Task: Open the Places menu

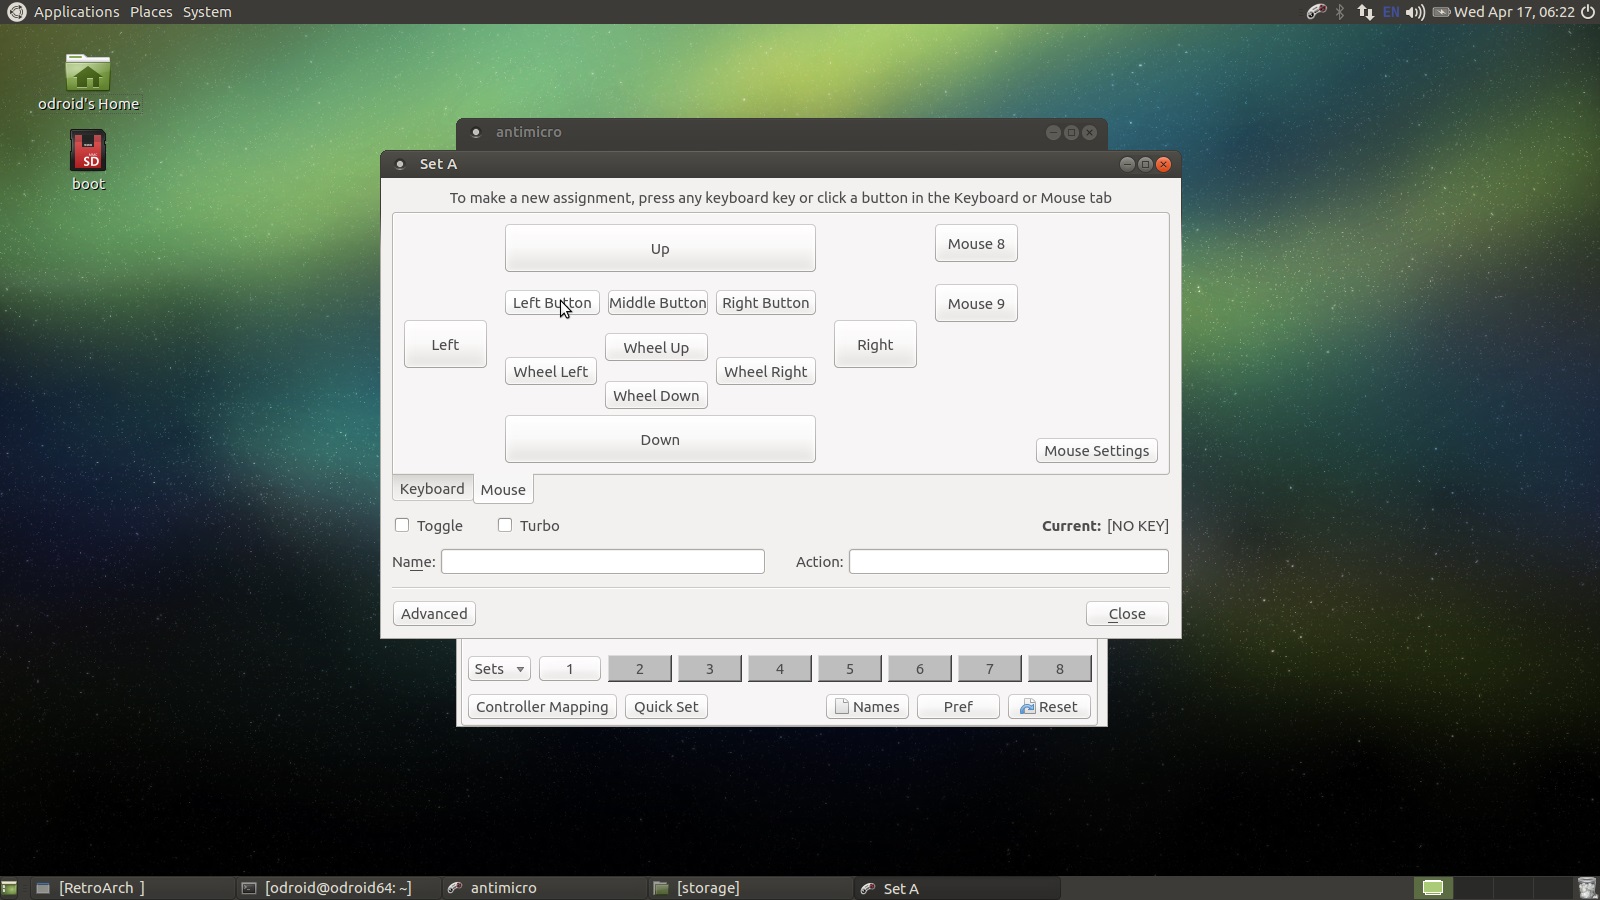Action: coord(151,12)
